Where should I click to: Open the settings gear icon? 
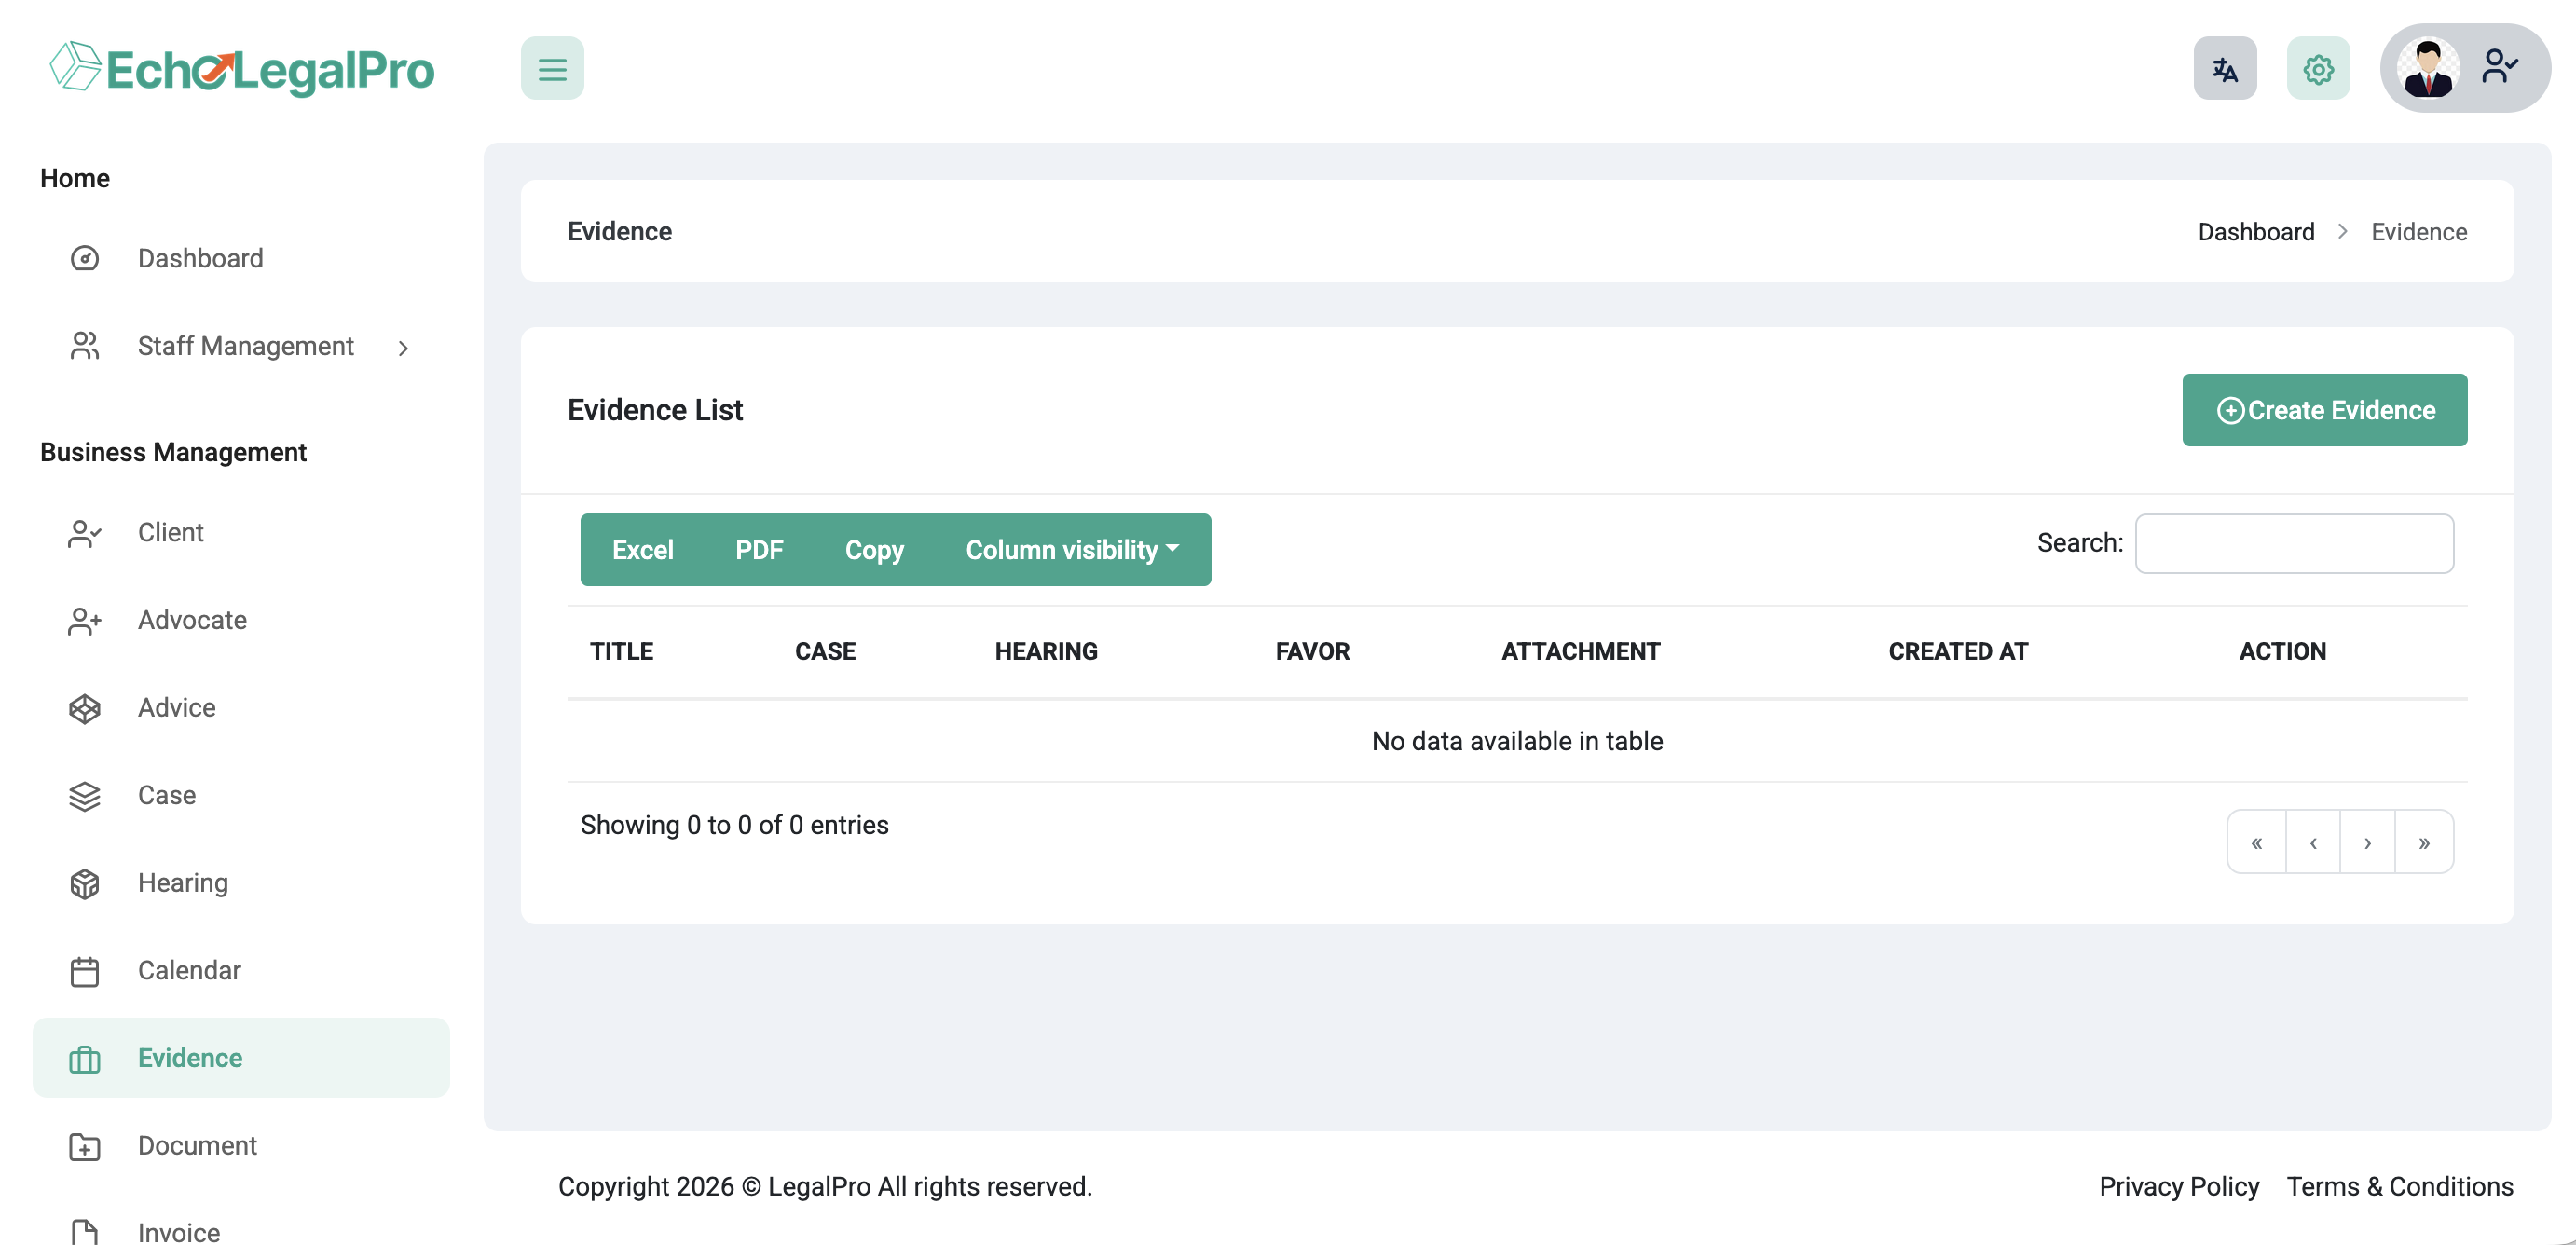coord(2317,69)
